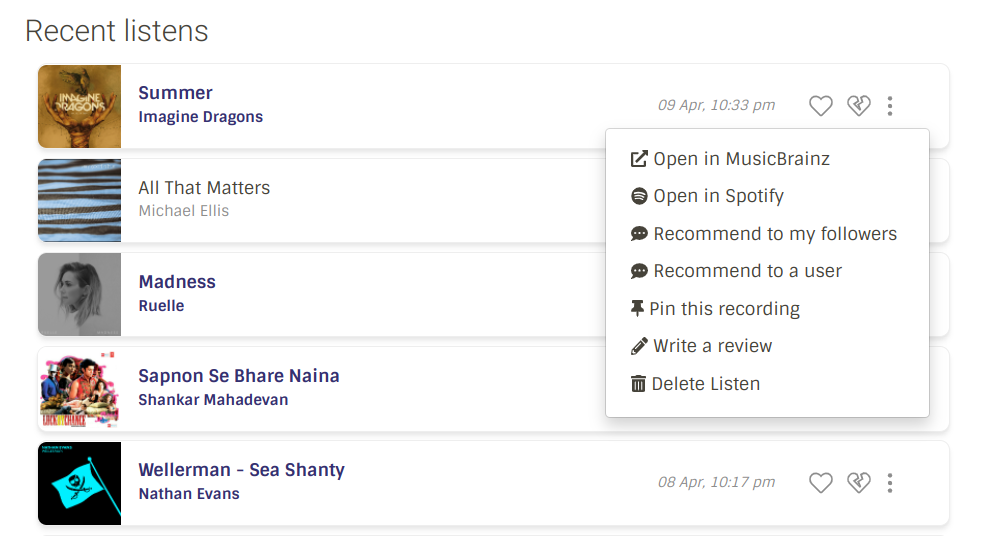The image size is (992, 536).
Task: Click the Madness album cover thumbnail
Action: click(79, 294)
